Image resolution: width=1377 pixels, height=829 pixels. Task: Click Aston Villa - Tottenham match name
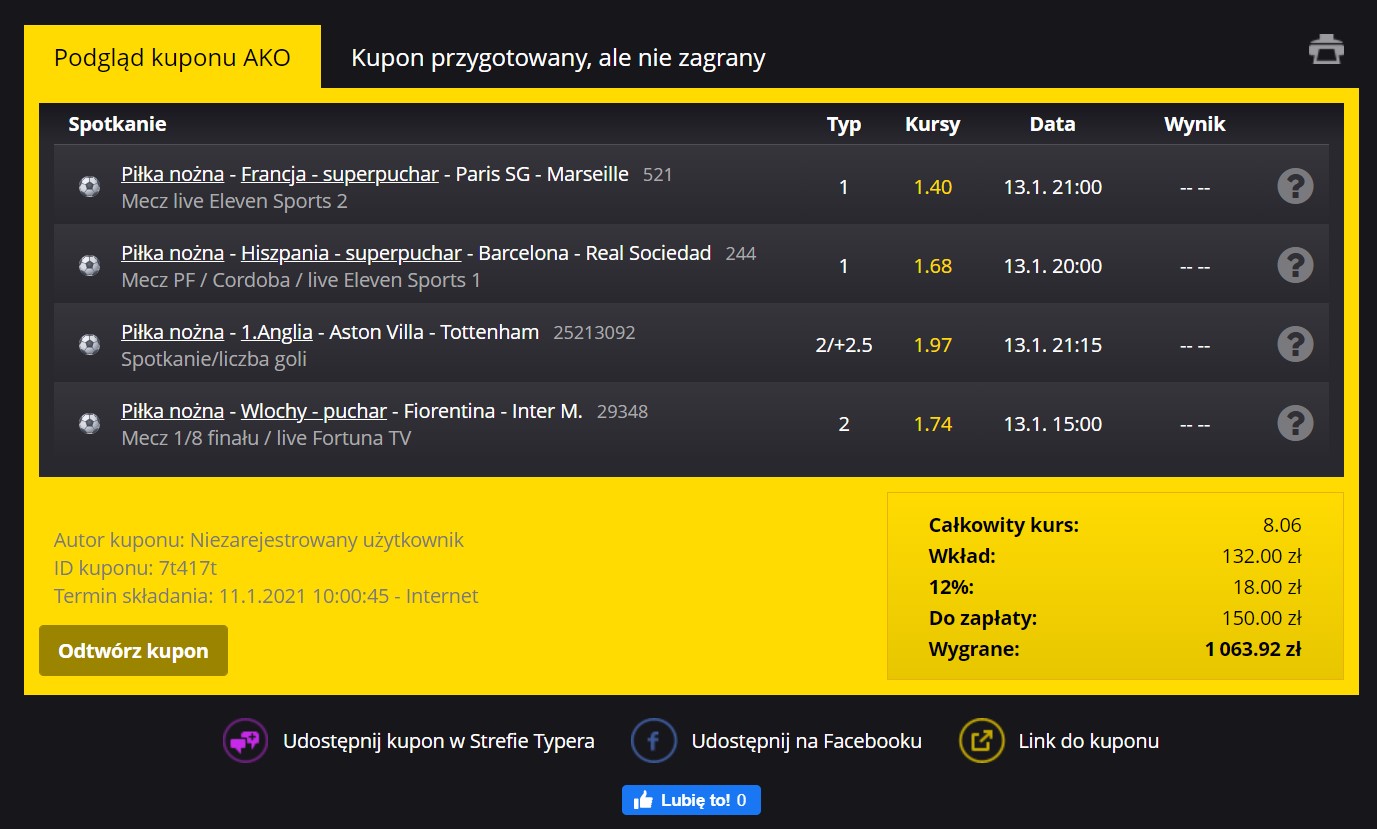pyautogui.click(x=434, y=332)
